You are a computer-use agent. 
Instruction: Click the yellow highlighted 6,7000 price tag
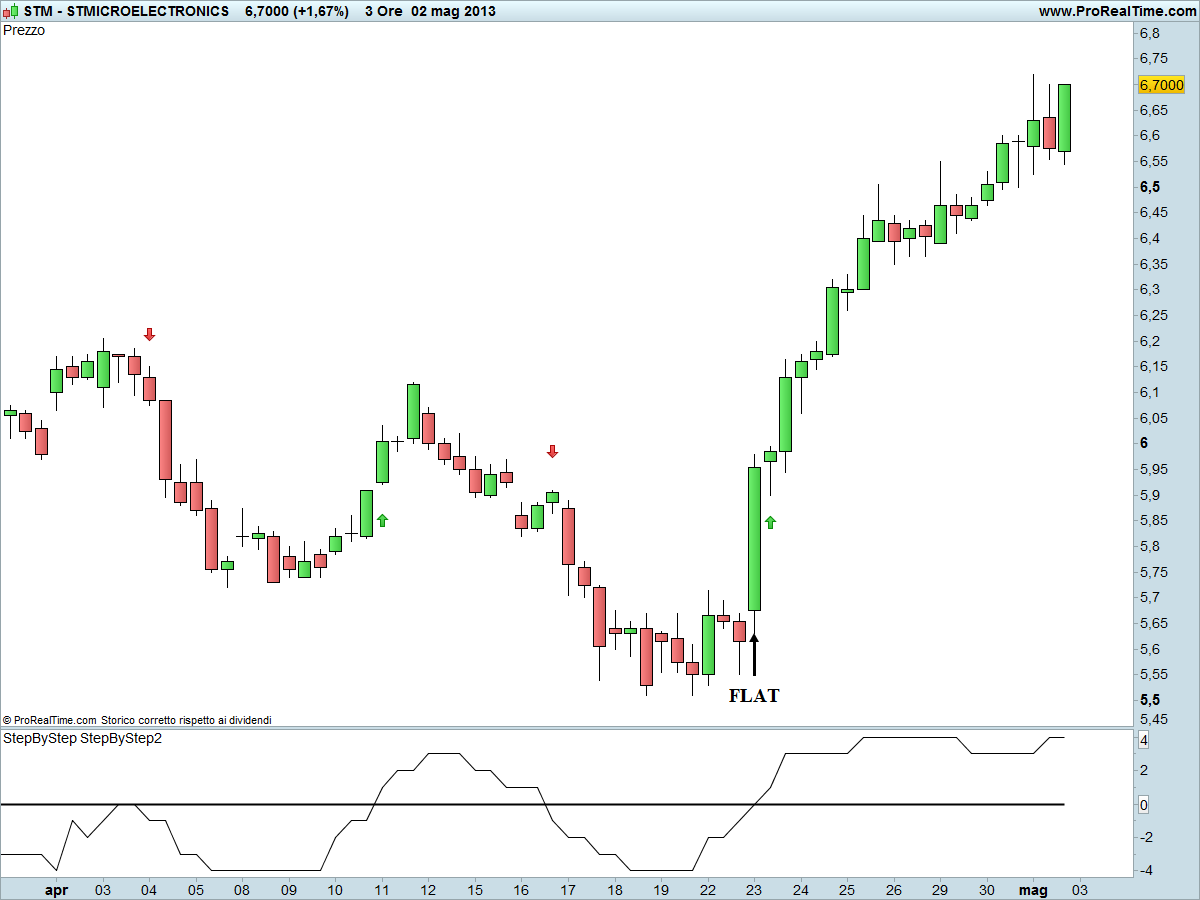pos(1161,85)
